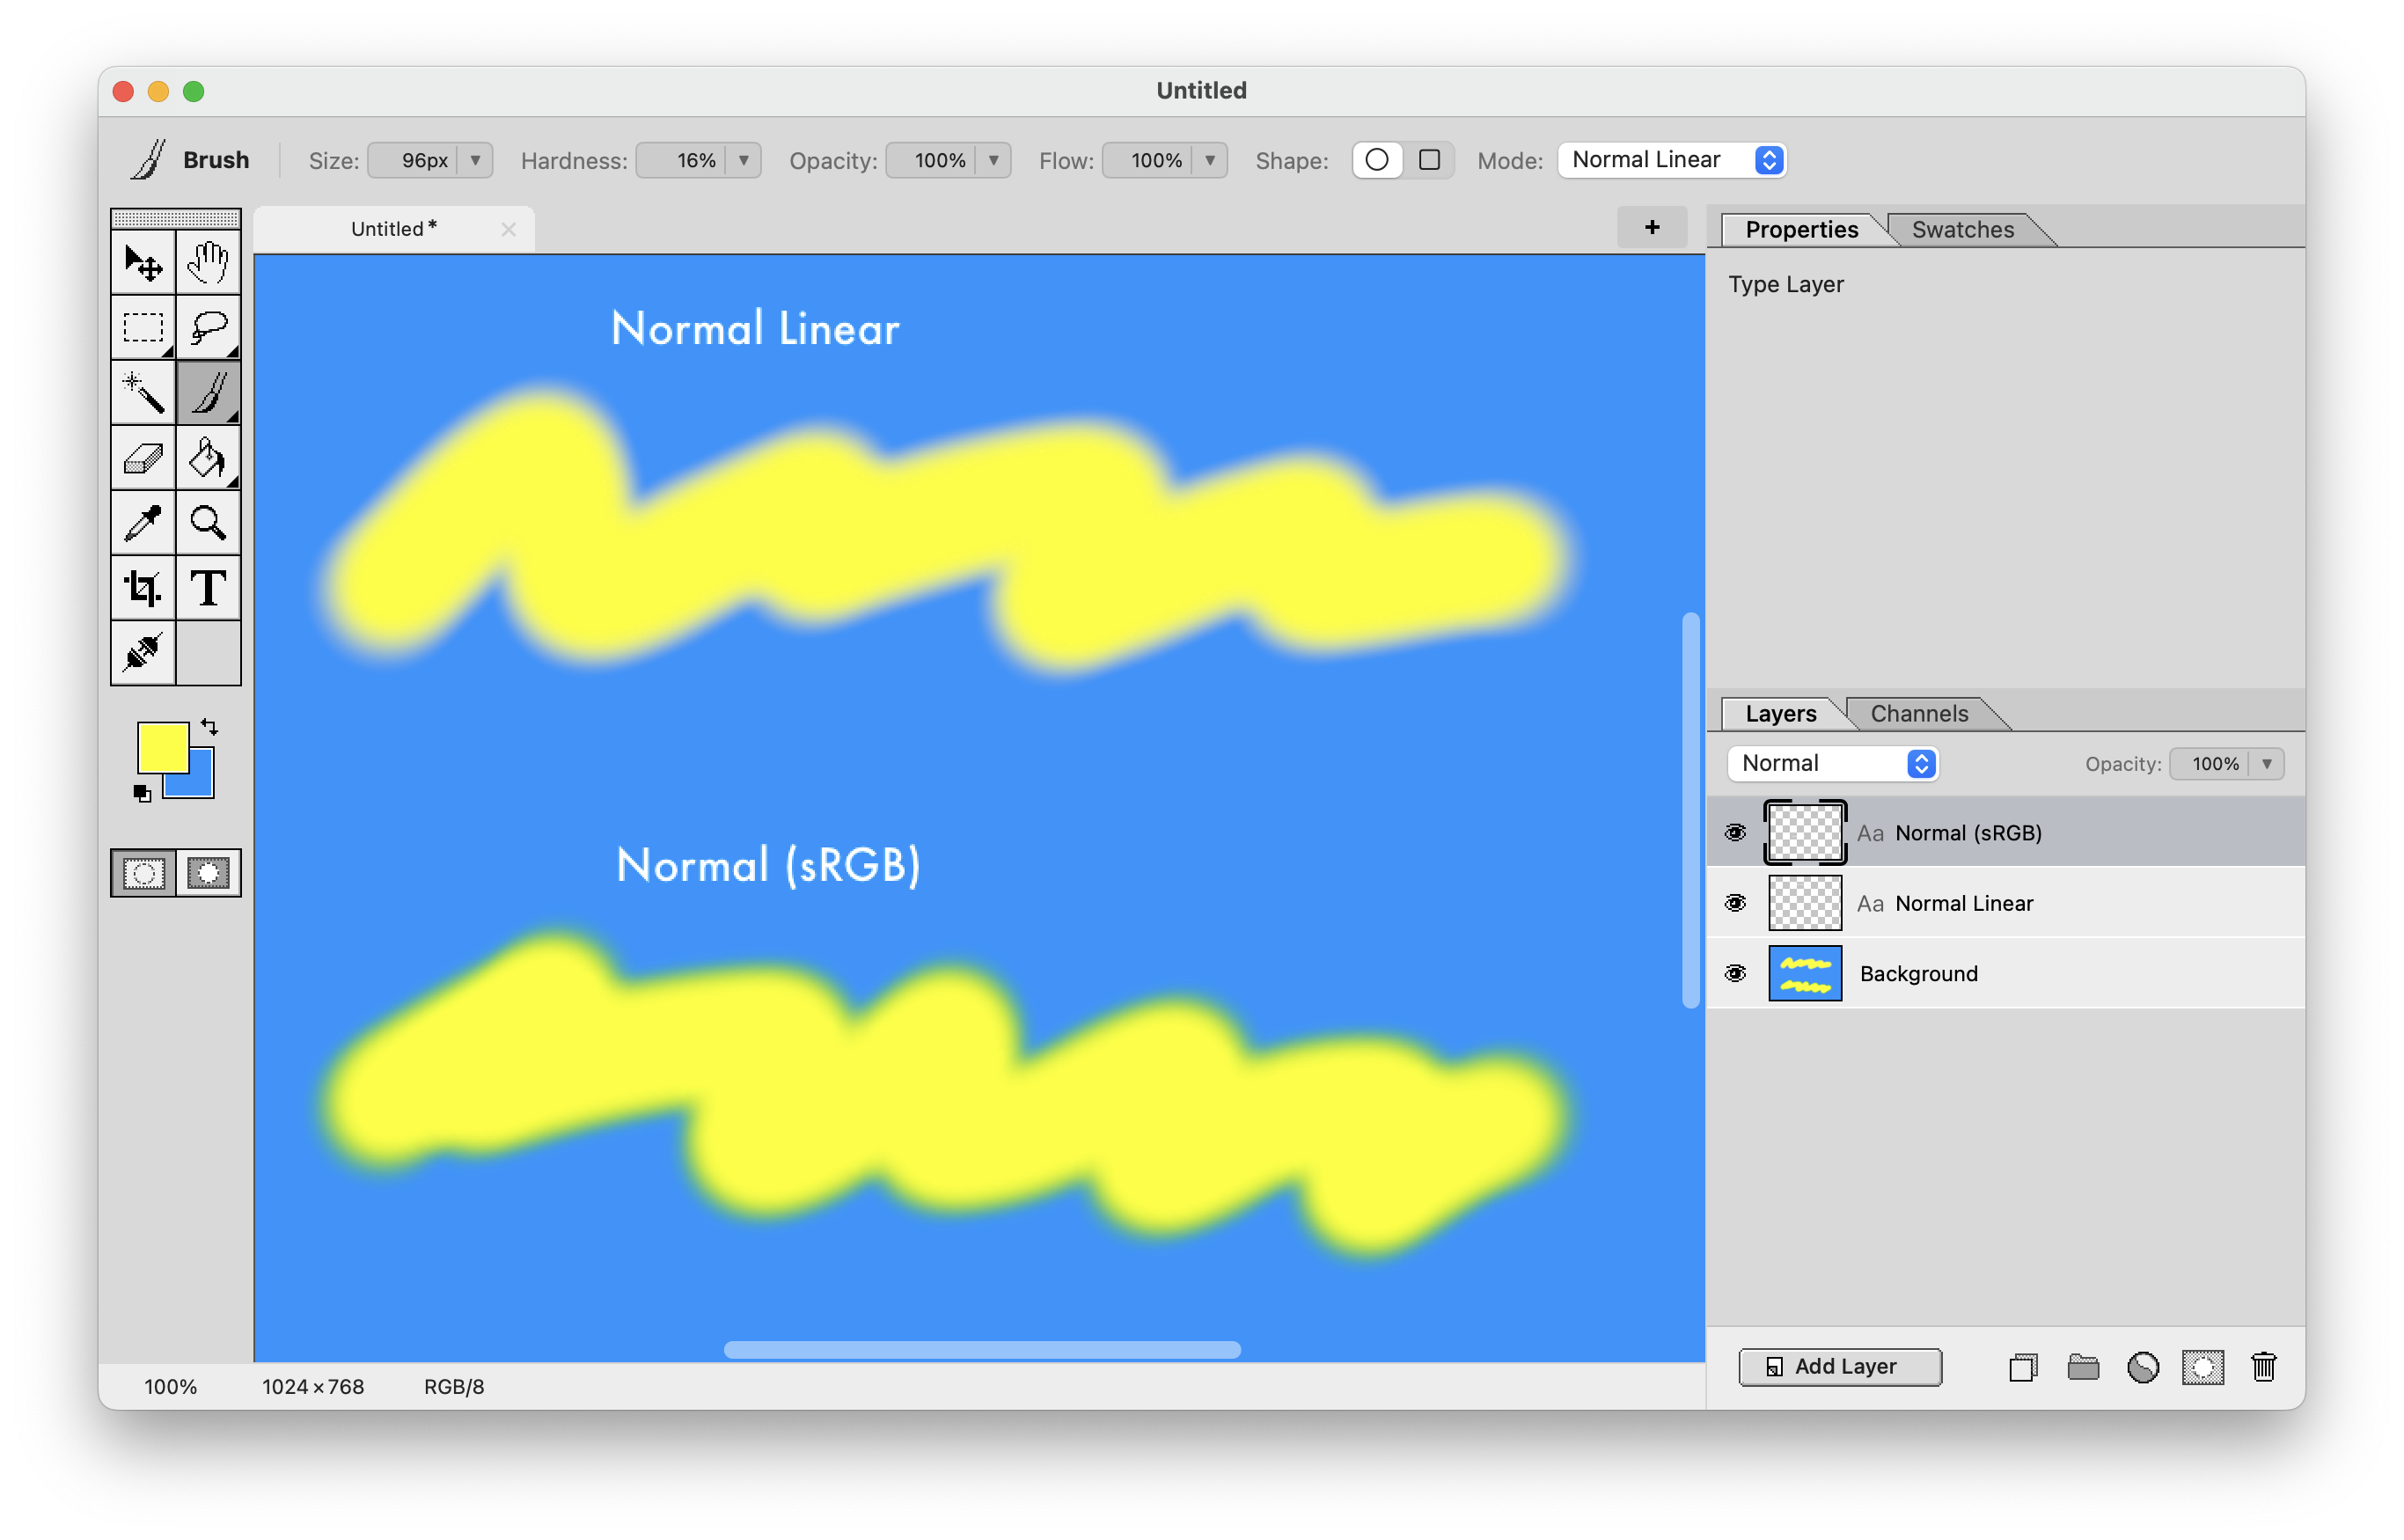
Task: Select the tool below the Crop tool
Action: (x=143, y=653)
